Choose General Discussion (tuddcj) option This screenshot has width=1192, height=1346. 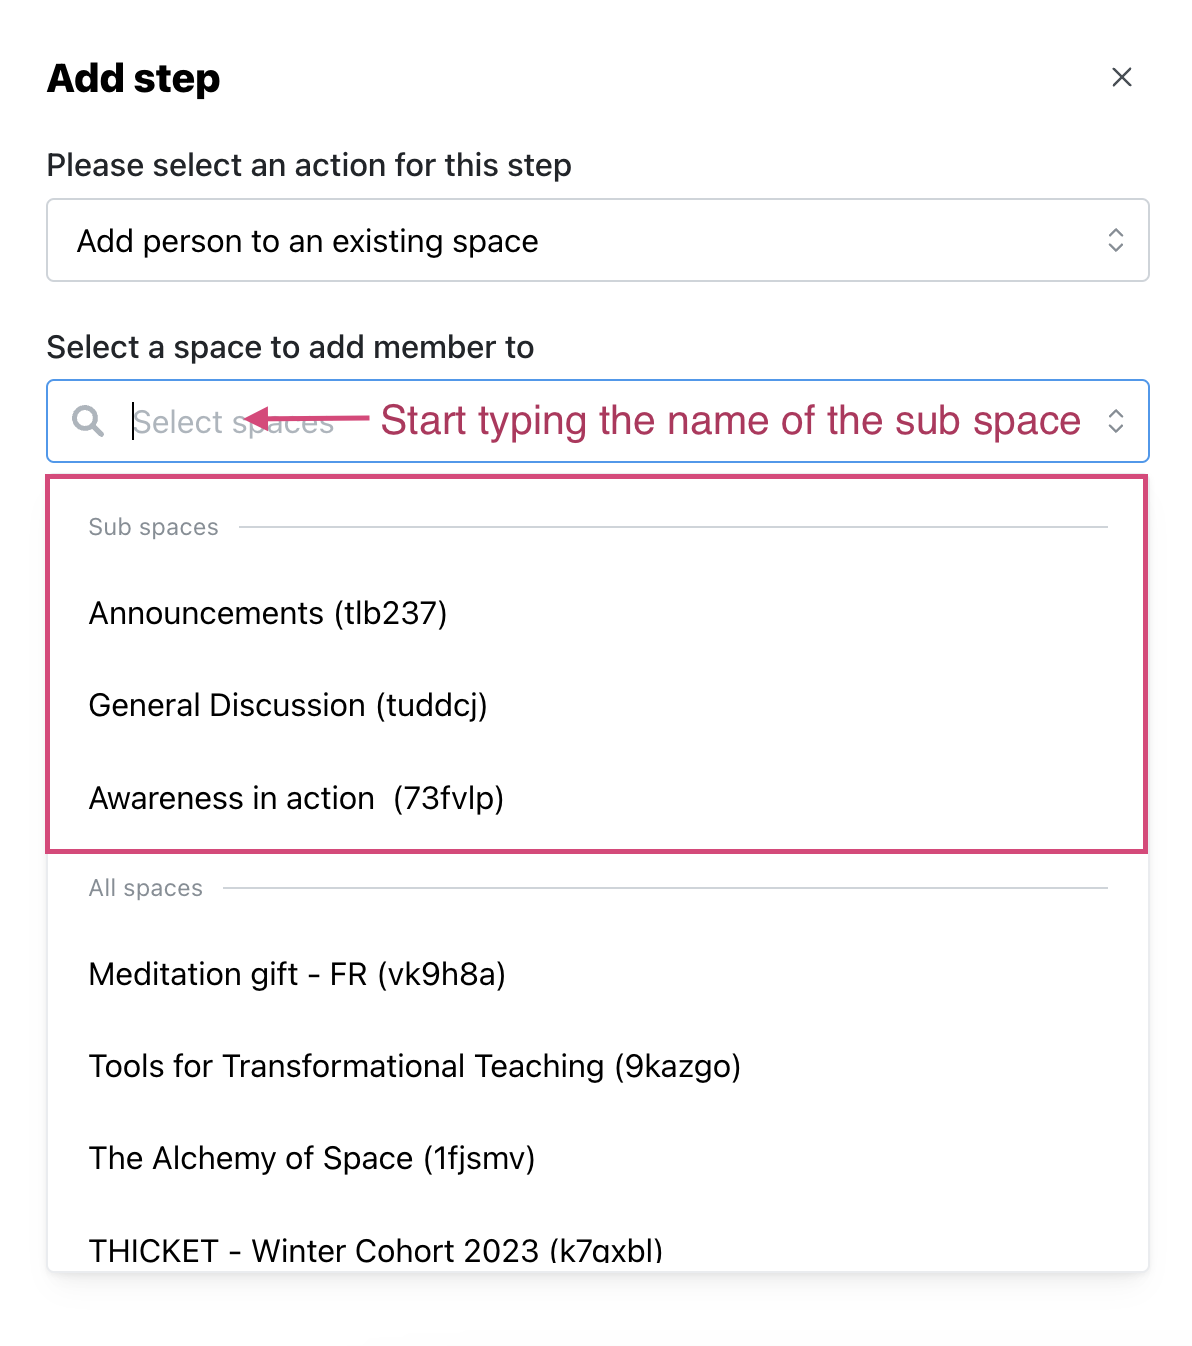(288, 705)
